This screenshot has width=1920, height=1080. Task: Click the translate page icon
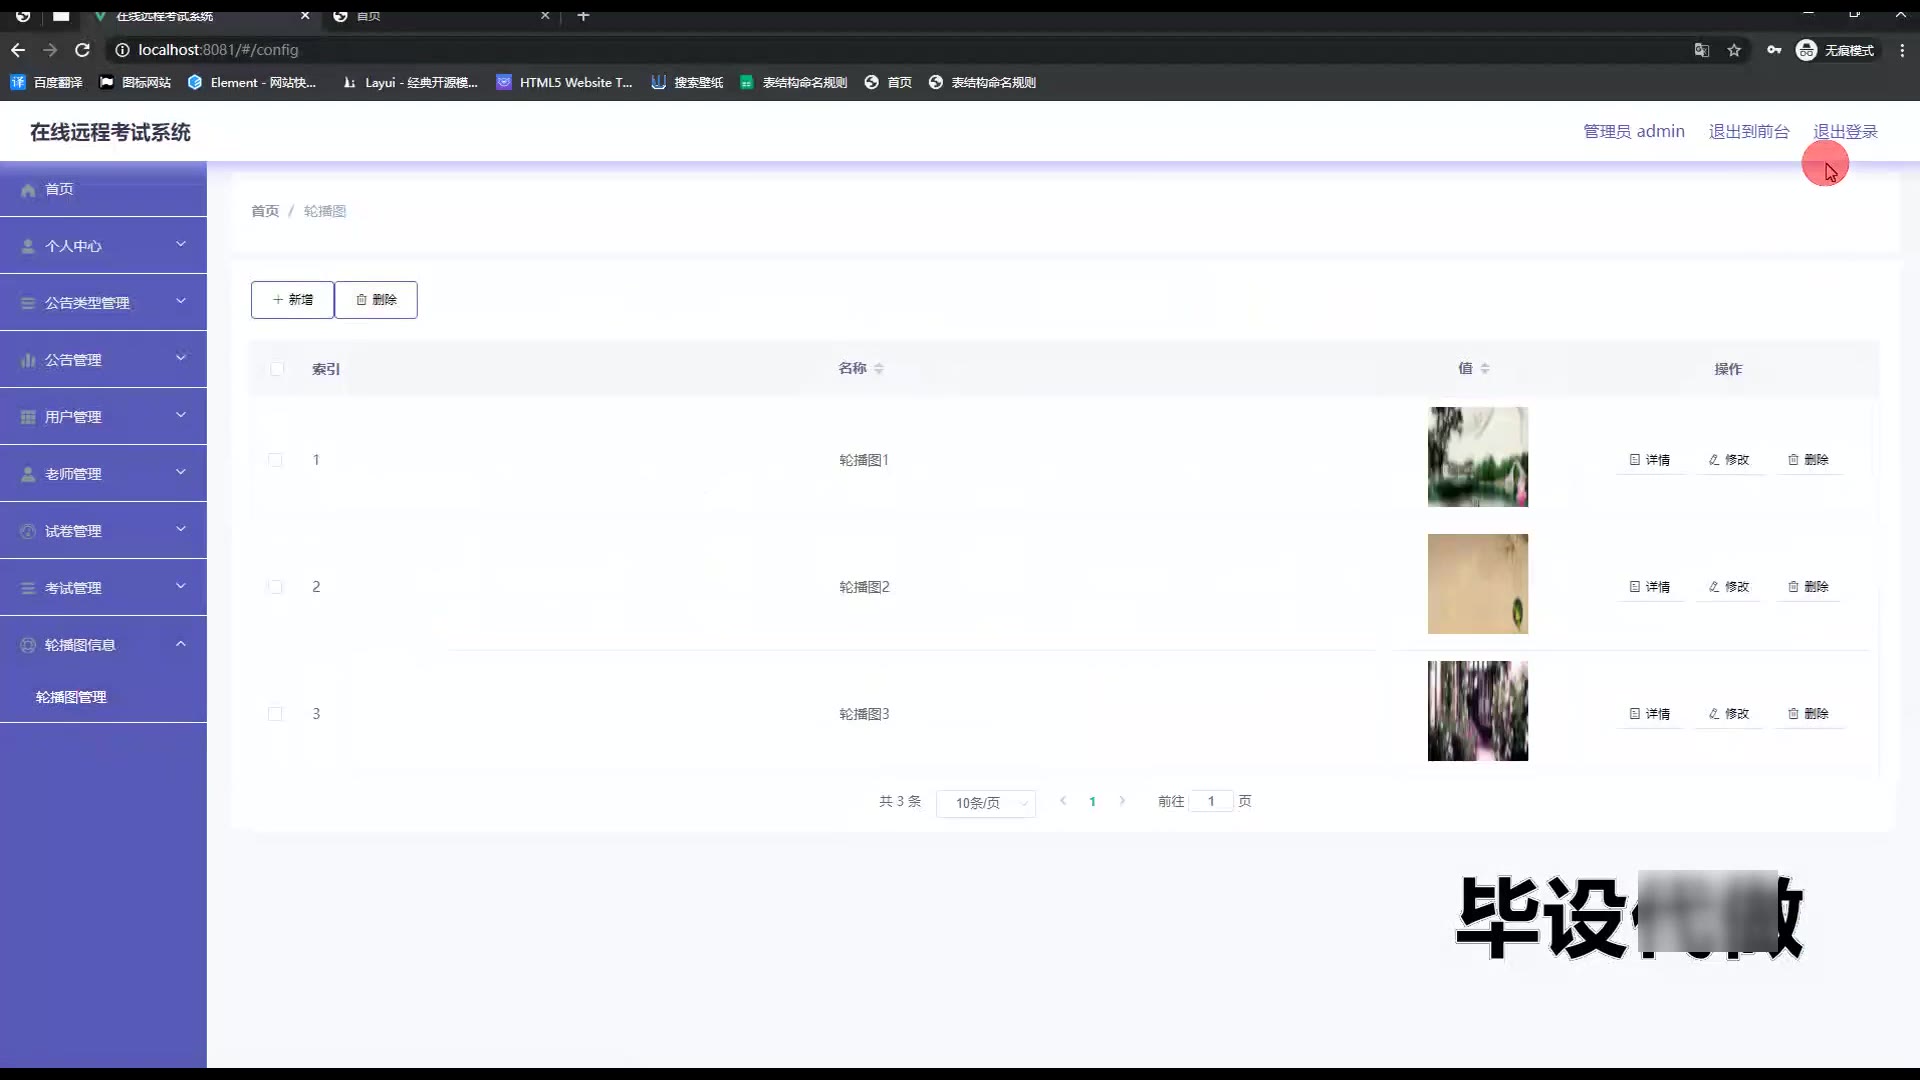[x=1701, y=50]
